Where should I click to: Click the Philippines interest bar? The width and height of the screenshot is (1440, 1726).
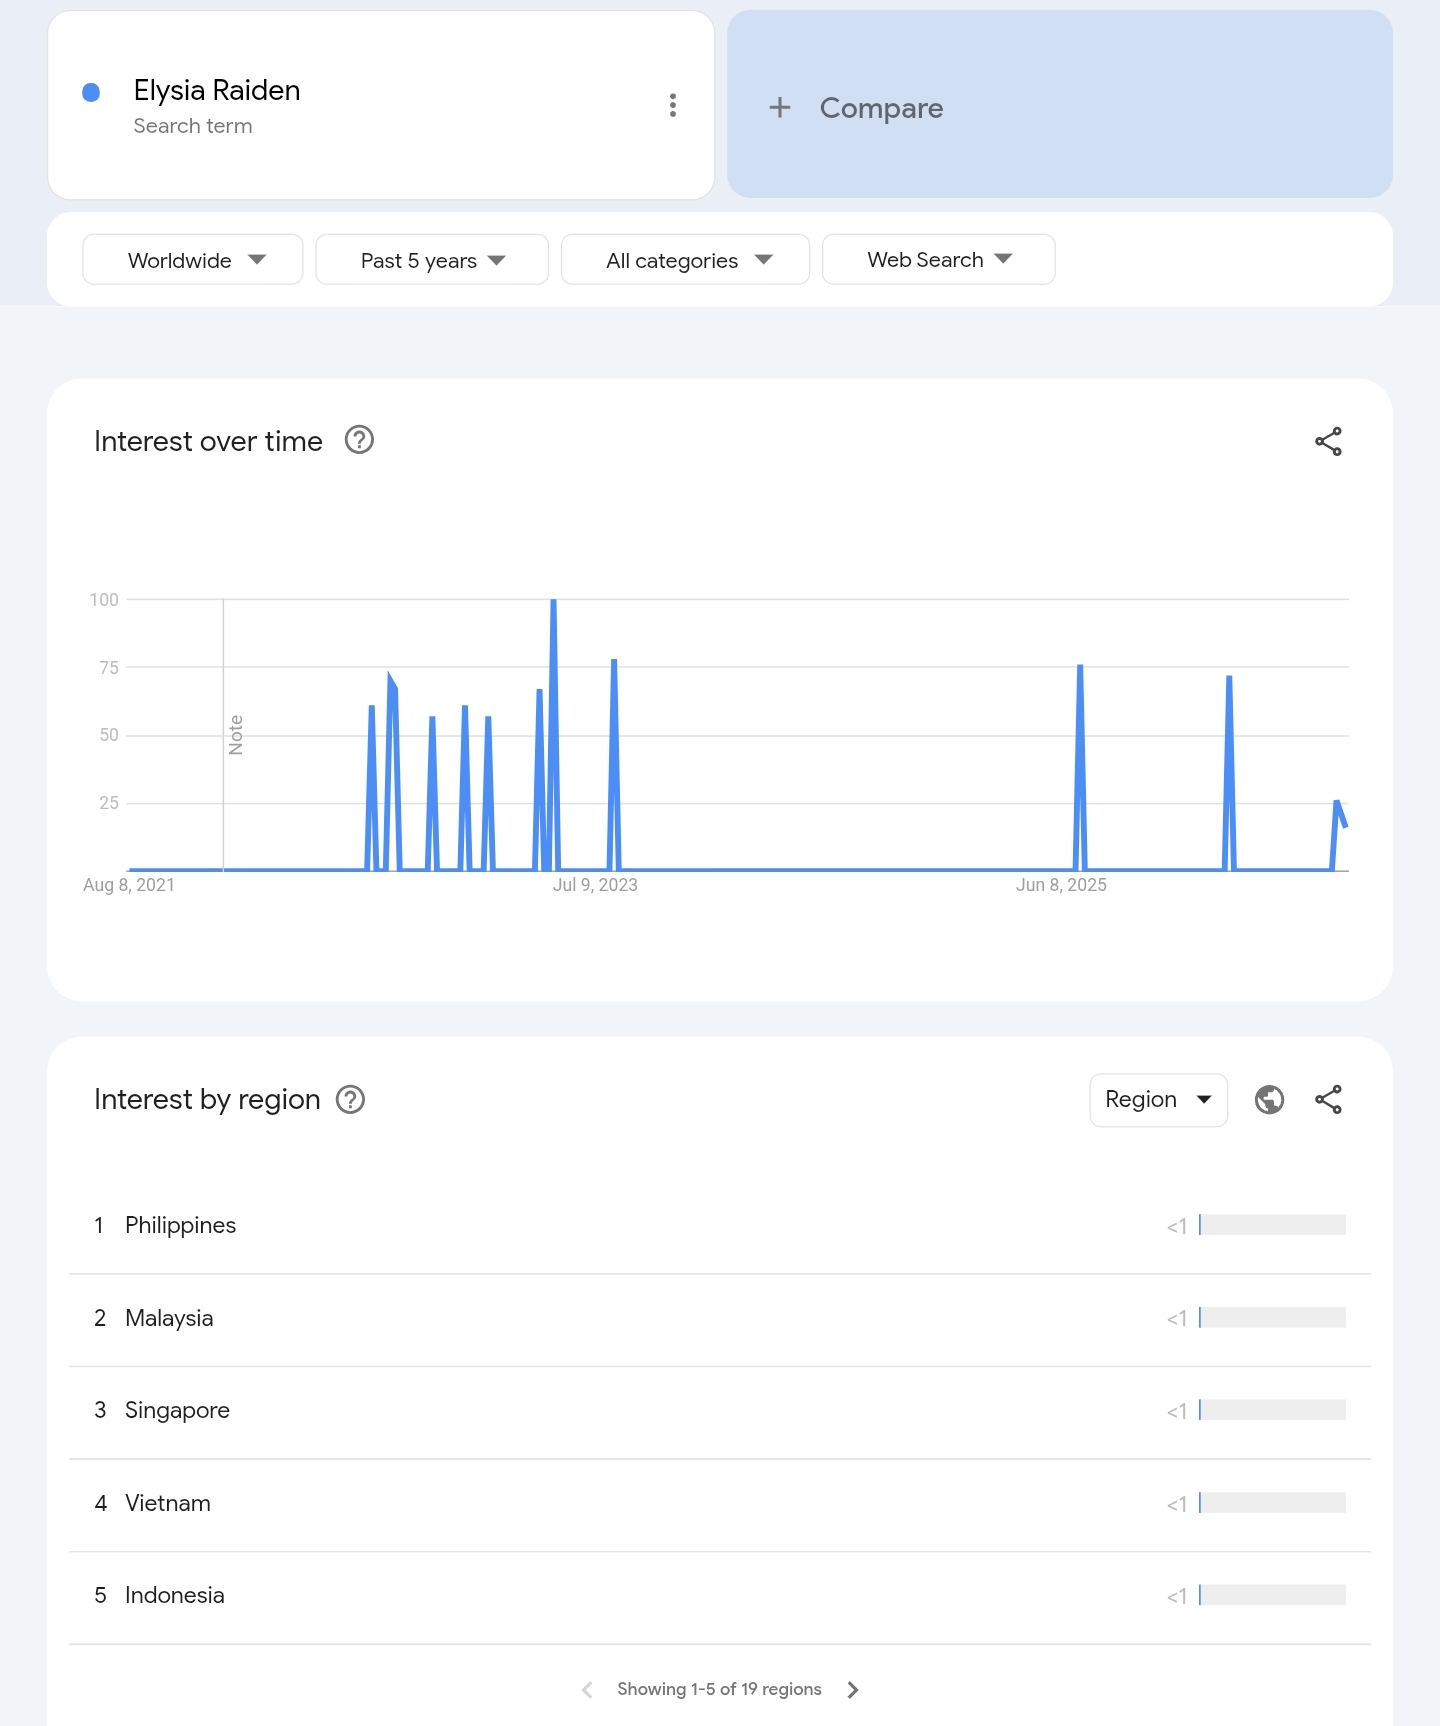[1272, 1225]
